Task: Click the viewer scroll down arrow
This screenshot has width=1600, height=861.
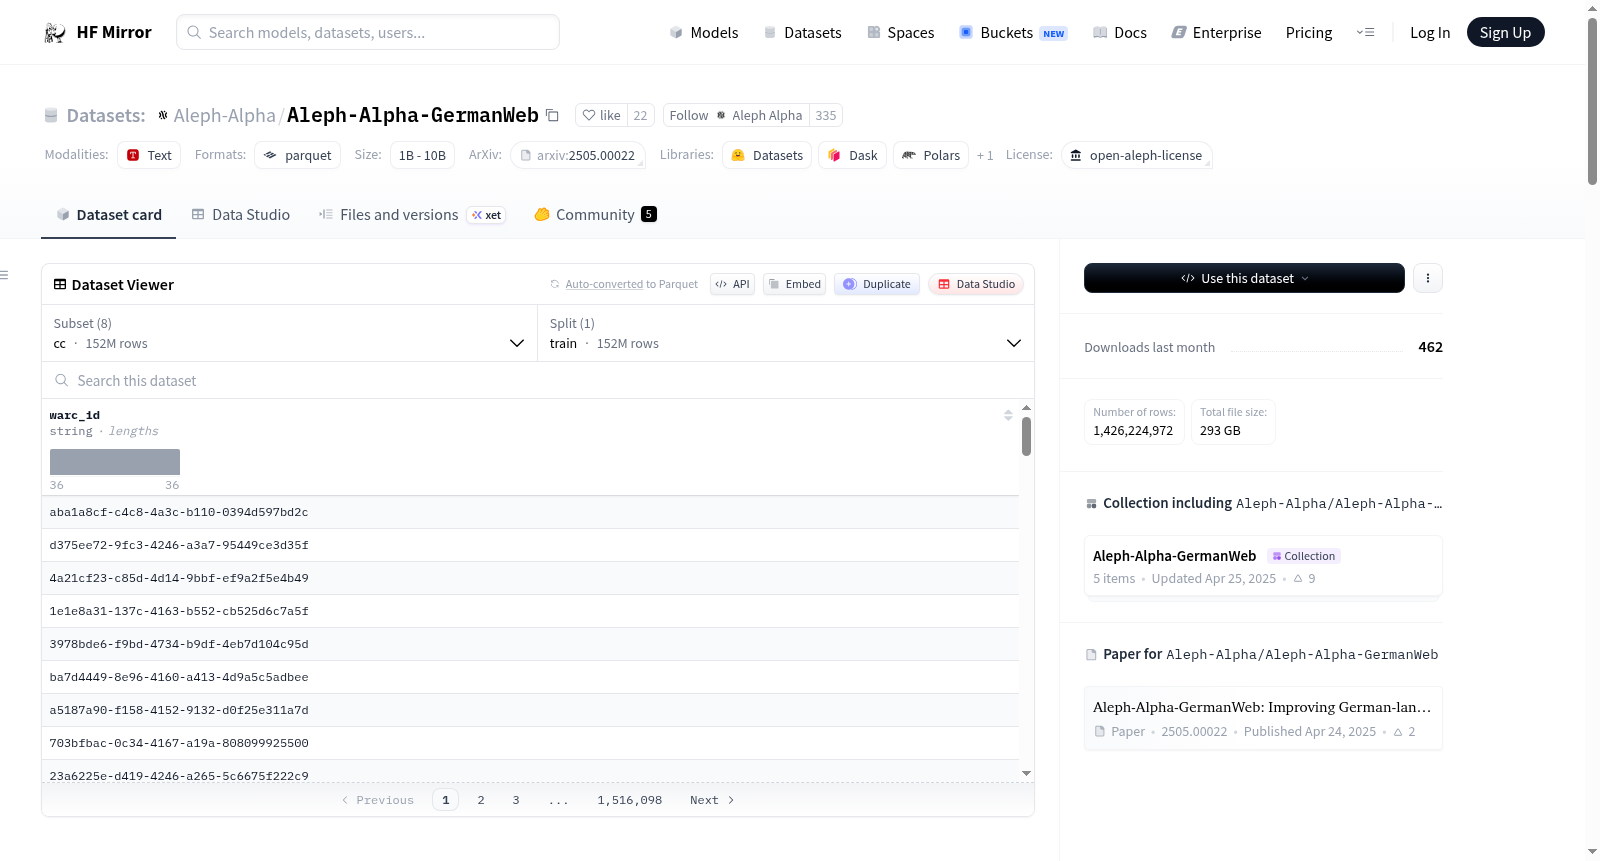Action: click(x=1026, y=773)
